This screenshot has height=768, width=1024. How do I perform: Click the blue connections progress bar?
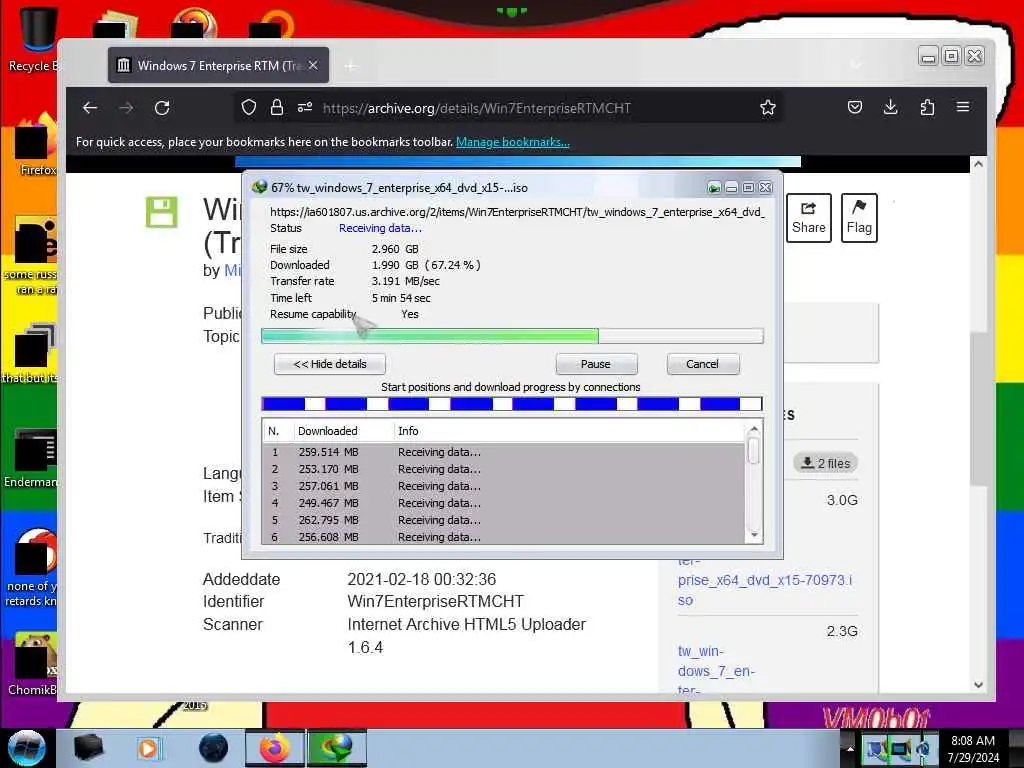512,404
